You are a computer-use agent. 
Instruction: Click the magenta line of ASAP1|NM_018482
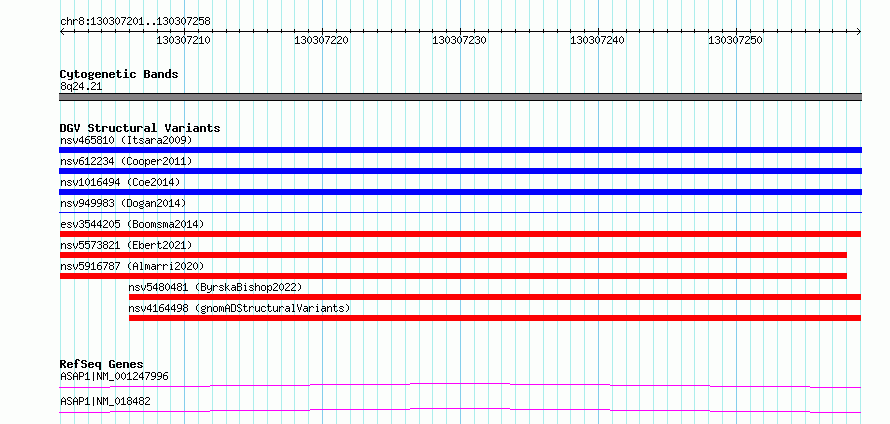click(460, 410)
